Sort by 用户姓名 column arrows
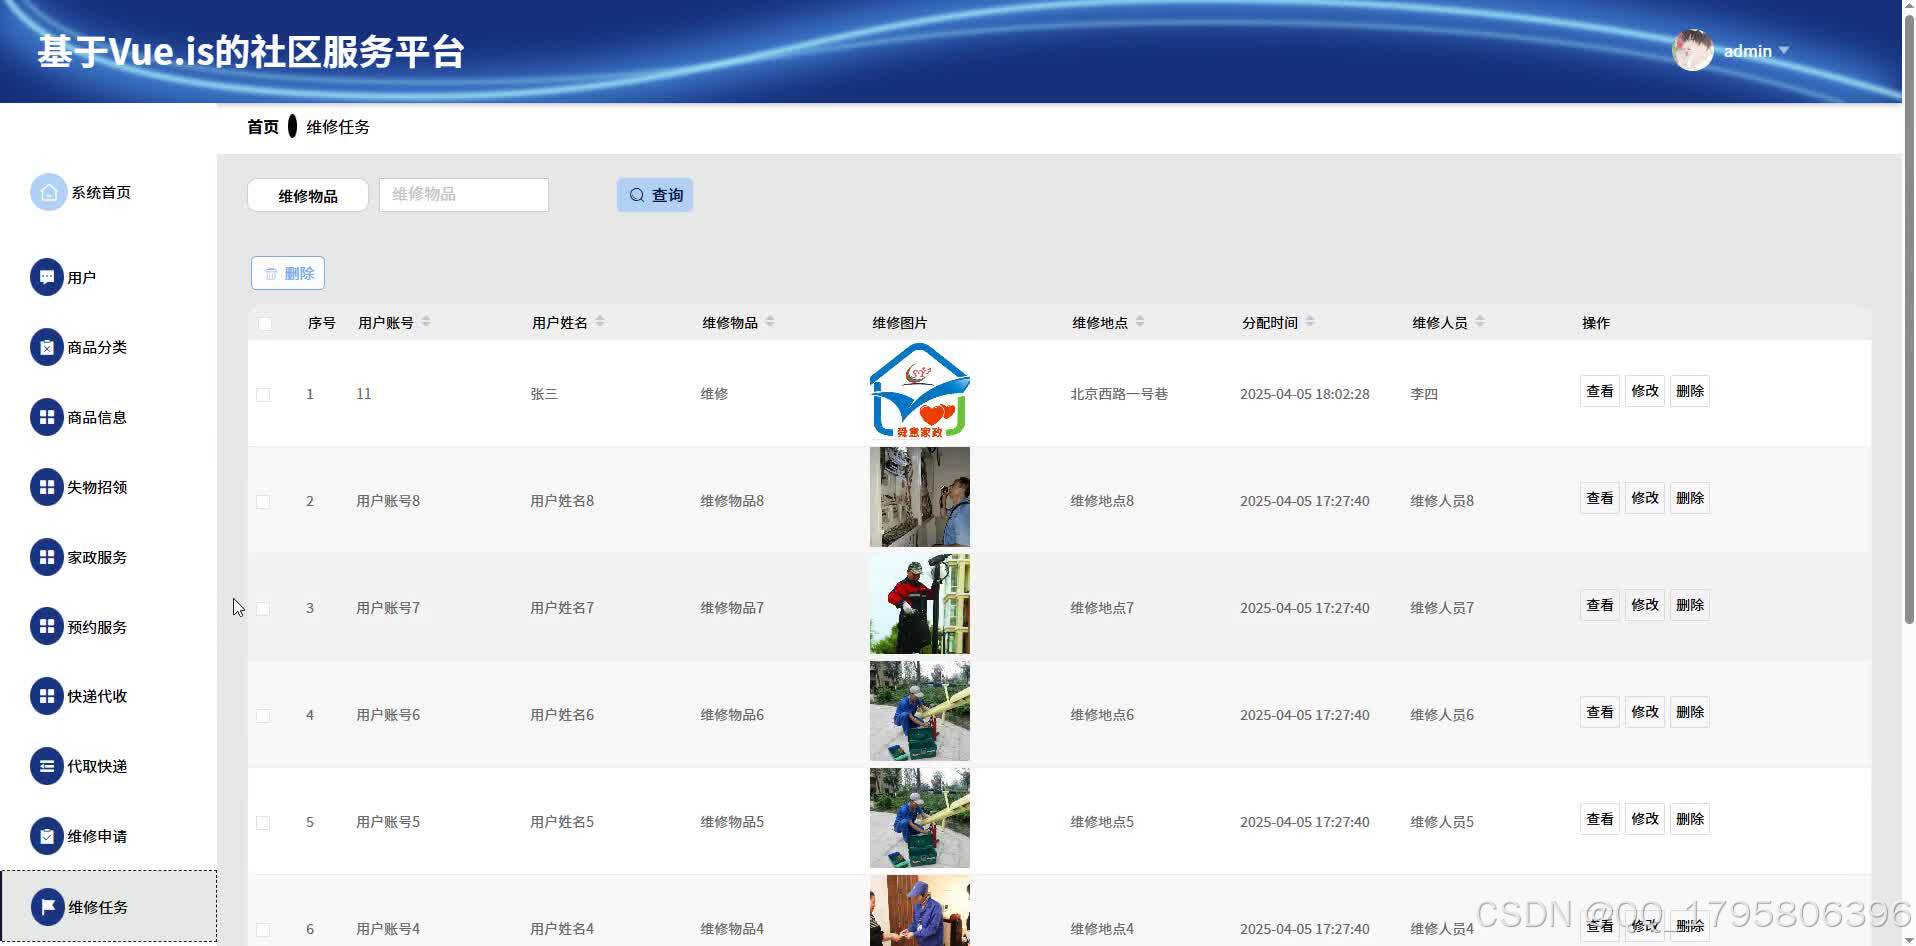 click(x=600, y=321)
